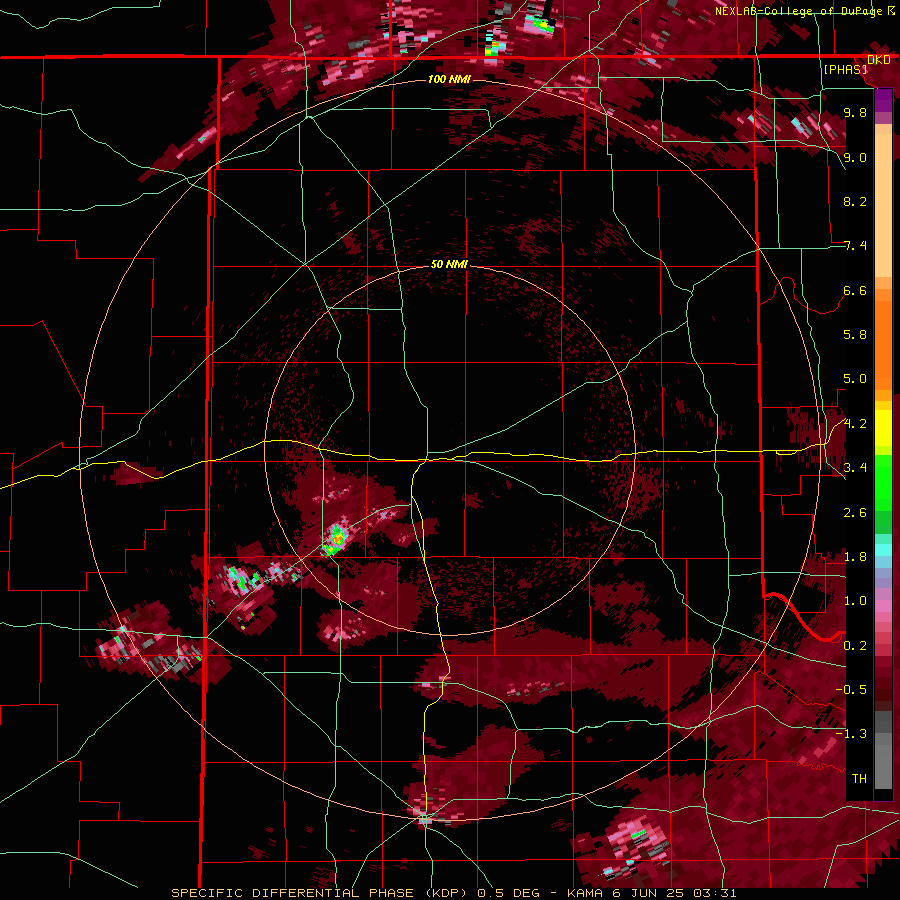Viewport: 900px width, 900px height.
Task: Click the DKD label above the legend
Action: [878, 60]
